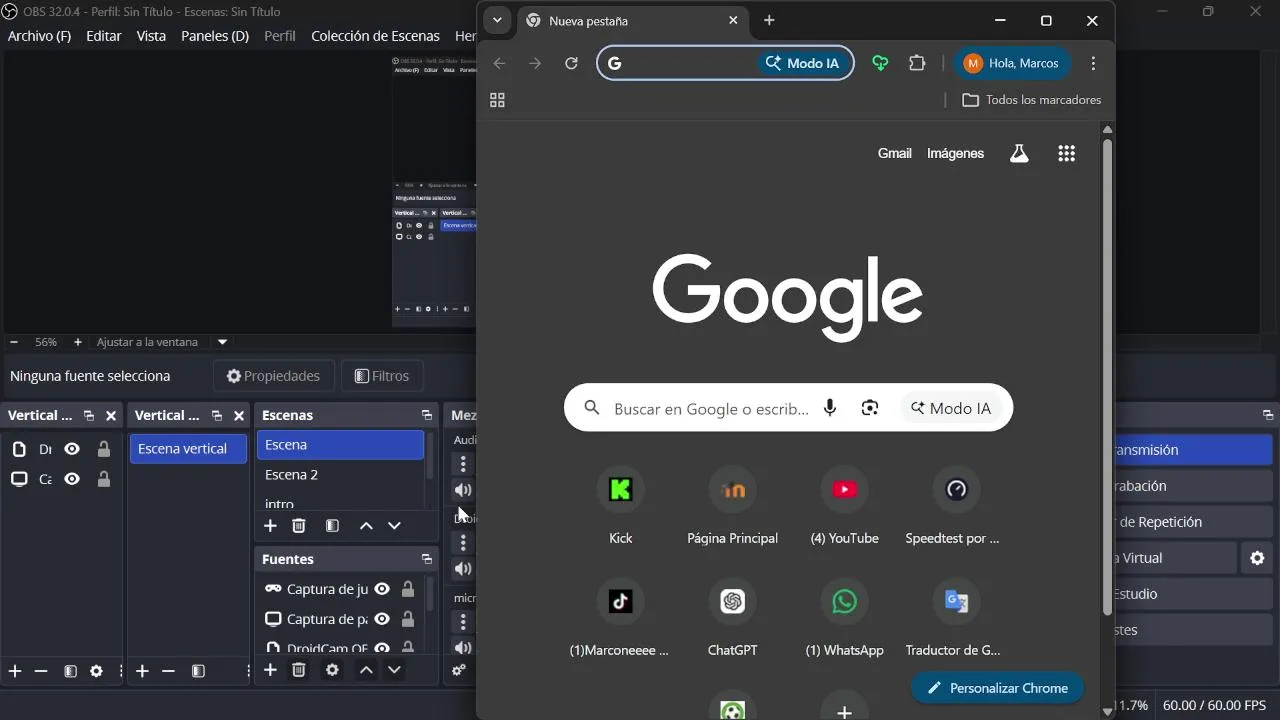Open source properties gear in Fuentes toolbar
This screenshot has width=1280, height=720.
click(x=332, y=670)
